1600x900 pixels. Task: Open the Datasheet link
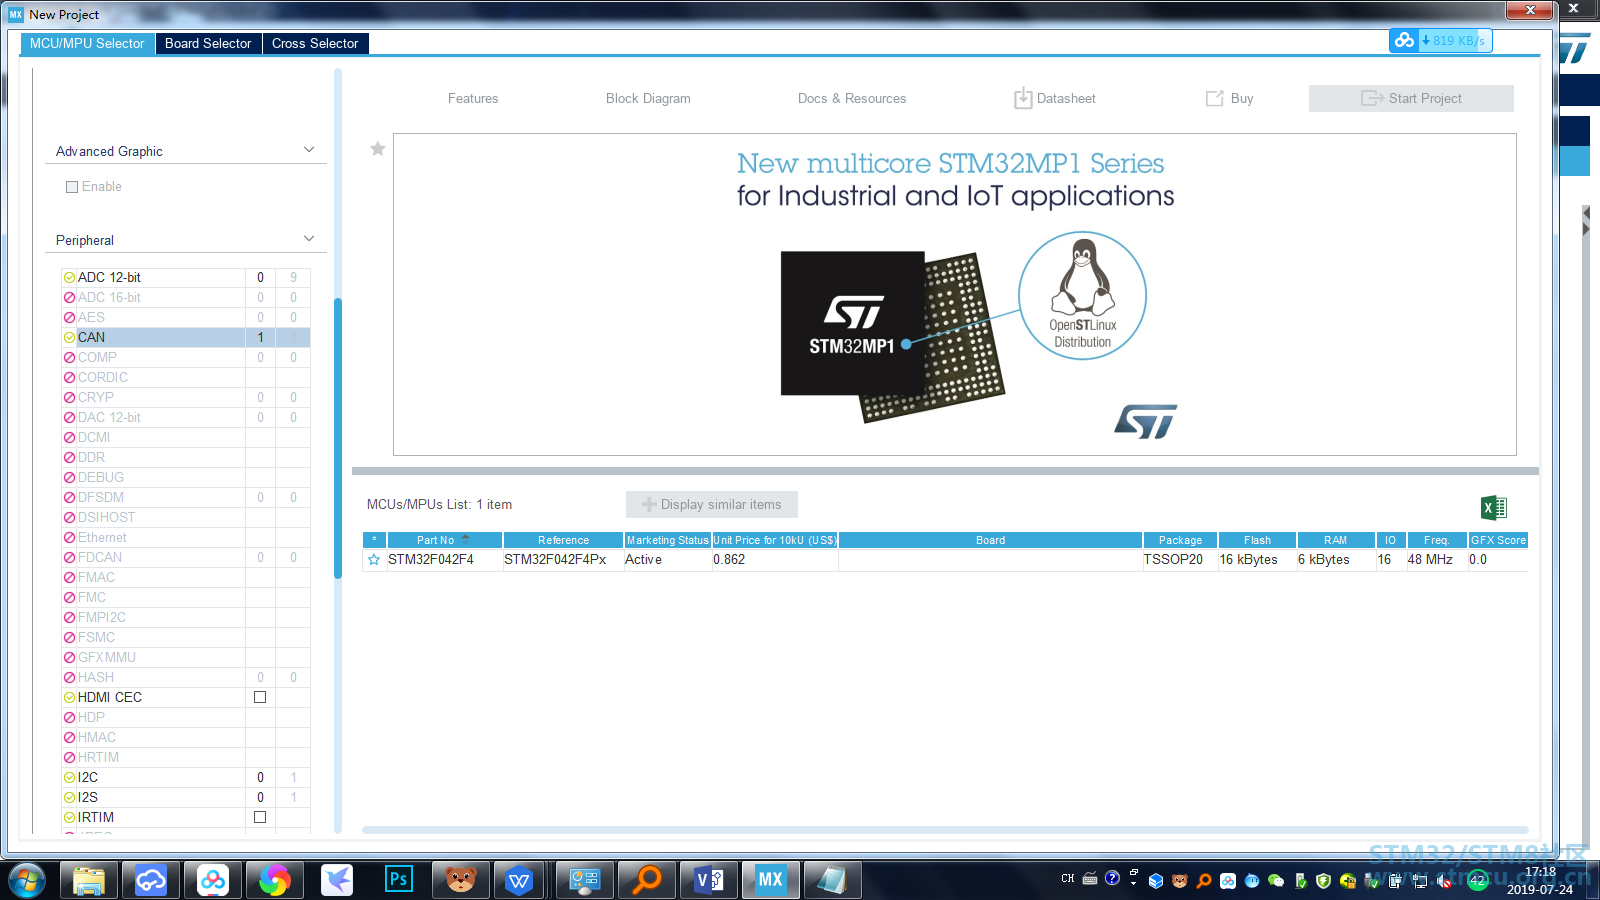click(1066, 98)
